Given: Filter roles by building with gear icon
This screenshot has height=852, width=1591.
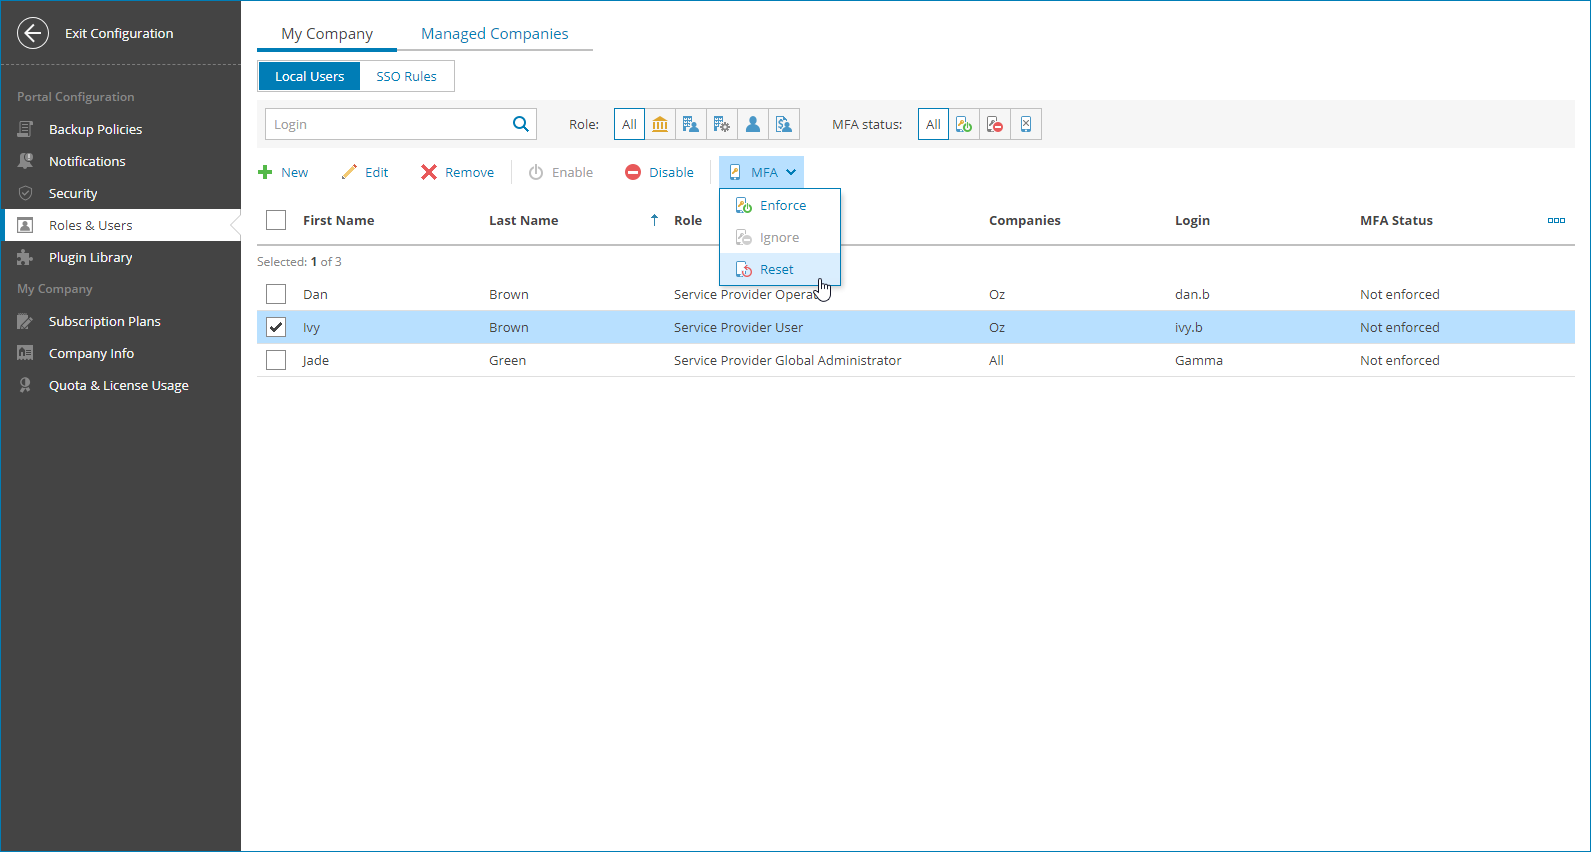Looking at the screenshot, I should [x=722, y=124].
